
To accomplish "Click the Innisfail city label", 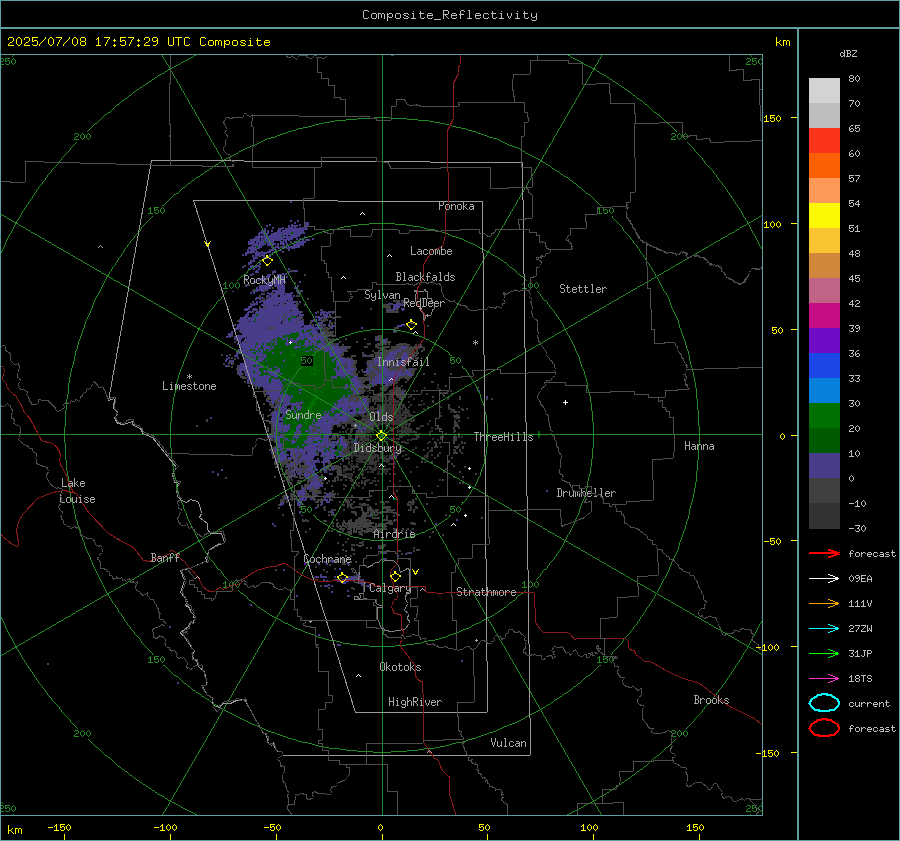I will [403, 362].
